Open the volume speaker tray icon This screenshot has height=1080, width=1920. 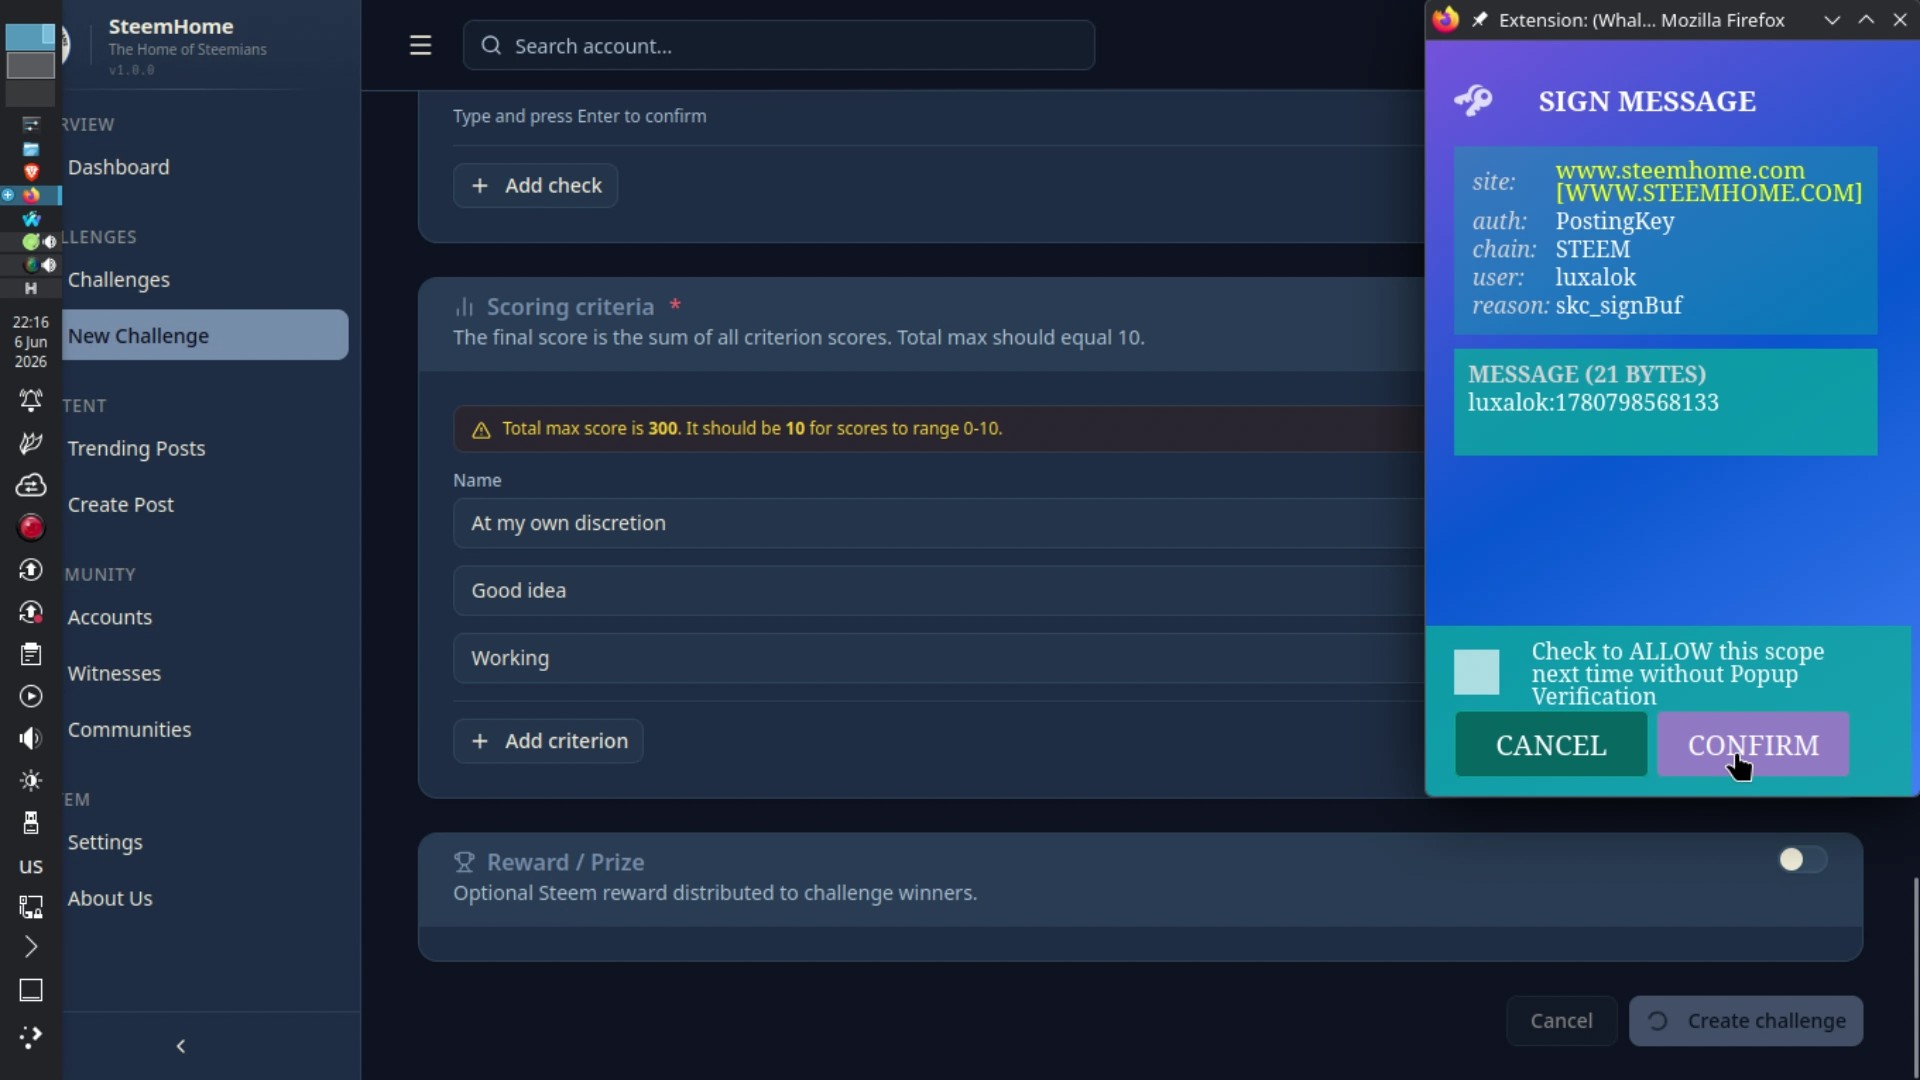31,738
